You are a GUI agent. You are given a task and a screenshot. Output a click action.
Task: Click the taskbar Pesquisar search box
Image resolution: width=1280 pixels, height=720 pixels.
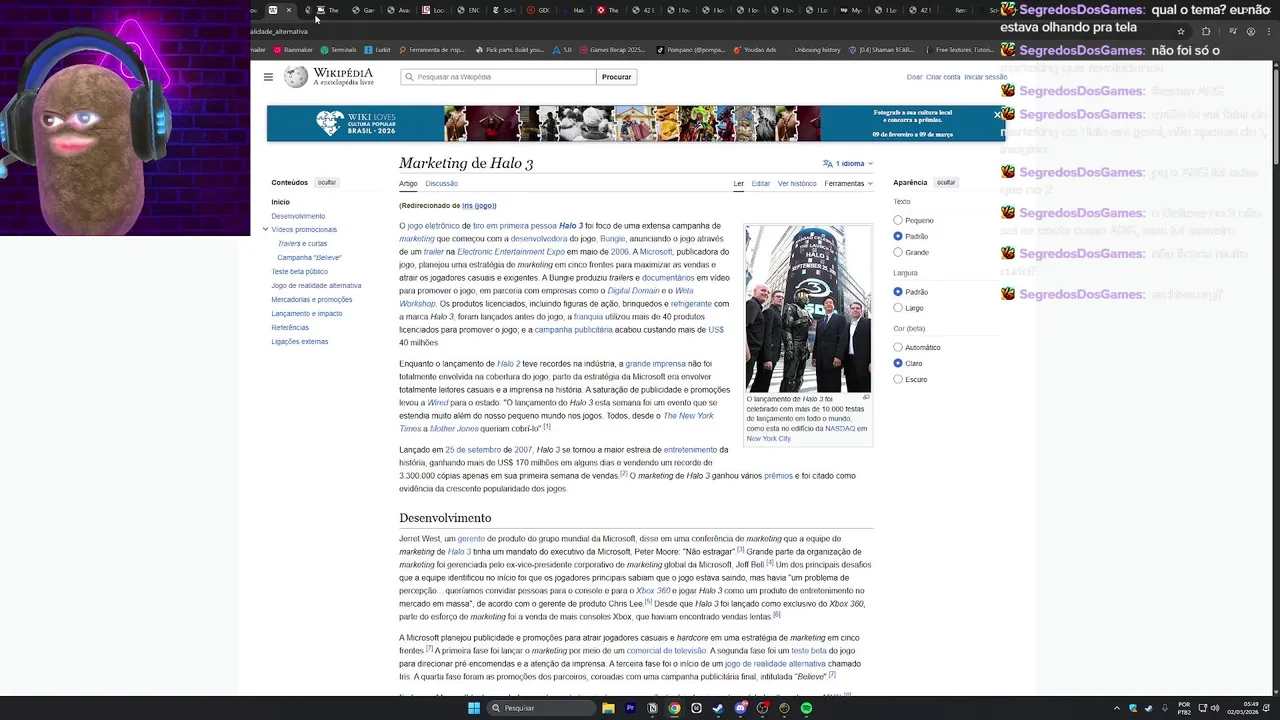[540, 708]
